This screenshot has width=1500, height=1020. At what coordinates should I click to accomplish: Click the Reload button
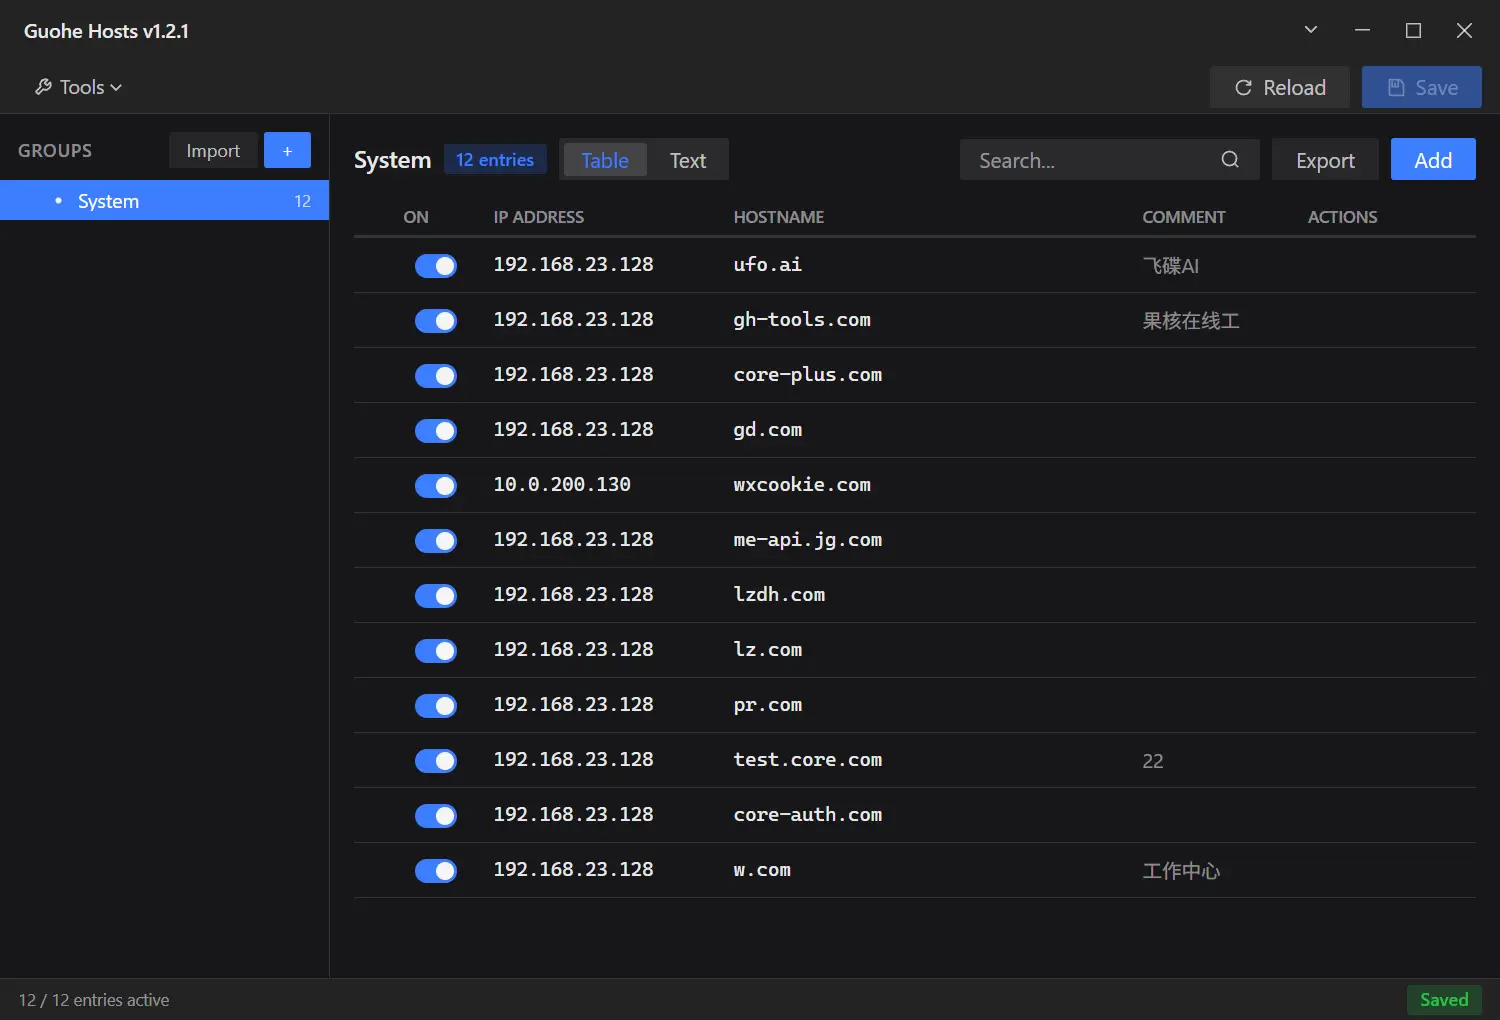[x=1279, y=88]
